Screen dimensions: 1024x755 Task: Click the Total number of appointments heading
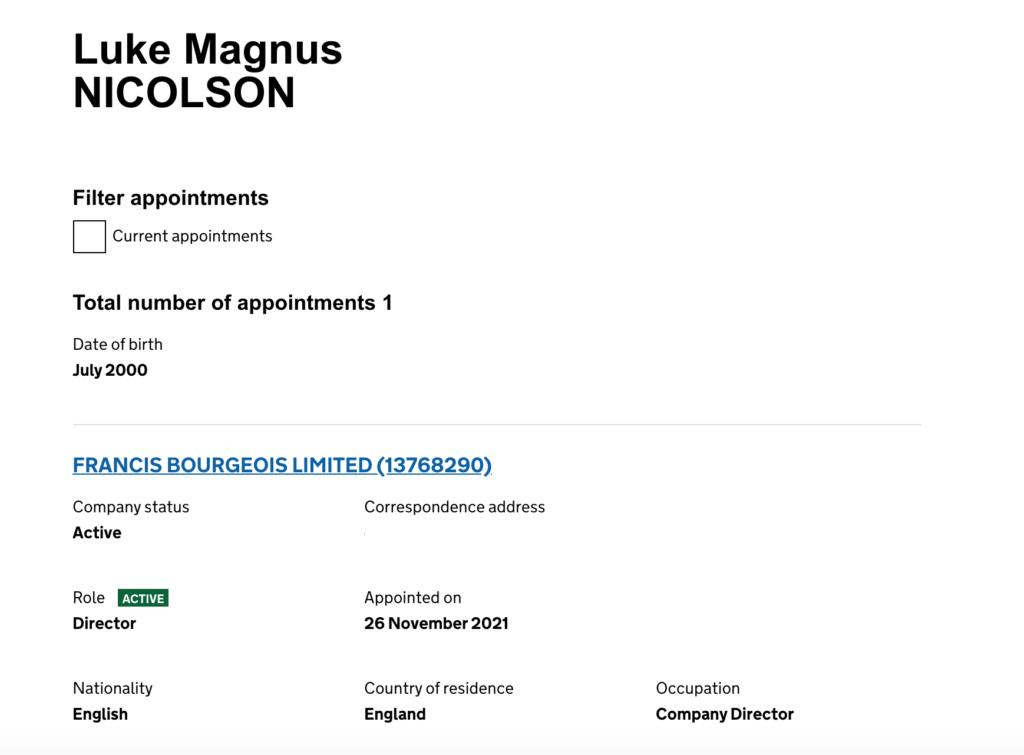coord(232,303)
